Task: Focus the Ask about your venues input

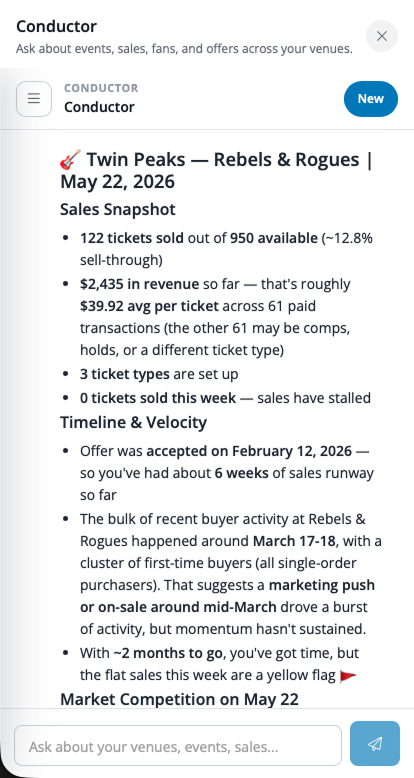Action: (178, 745)
